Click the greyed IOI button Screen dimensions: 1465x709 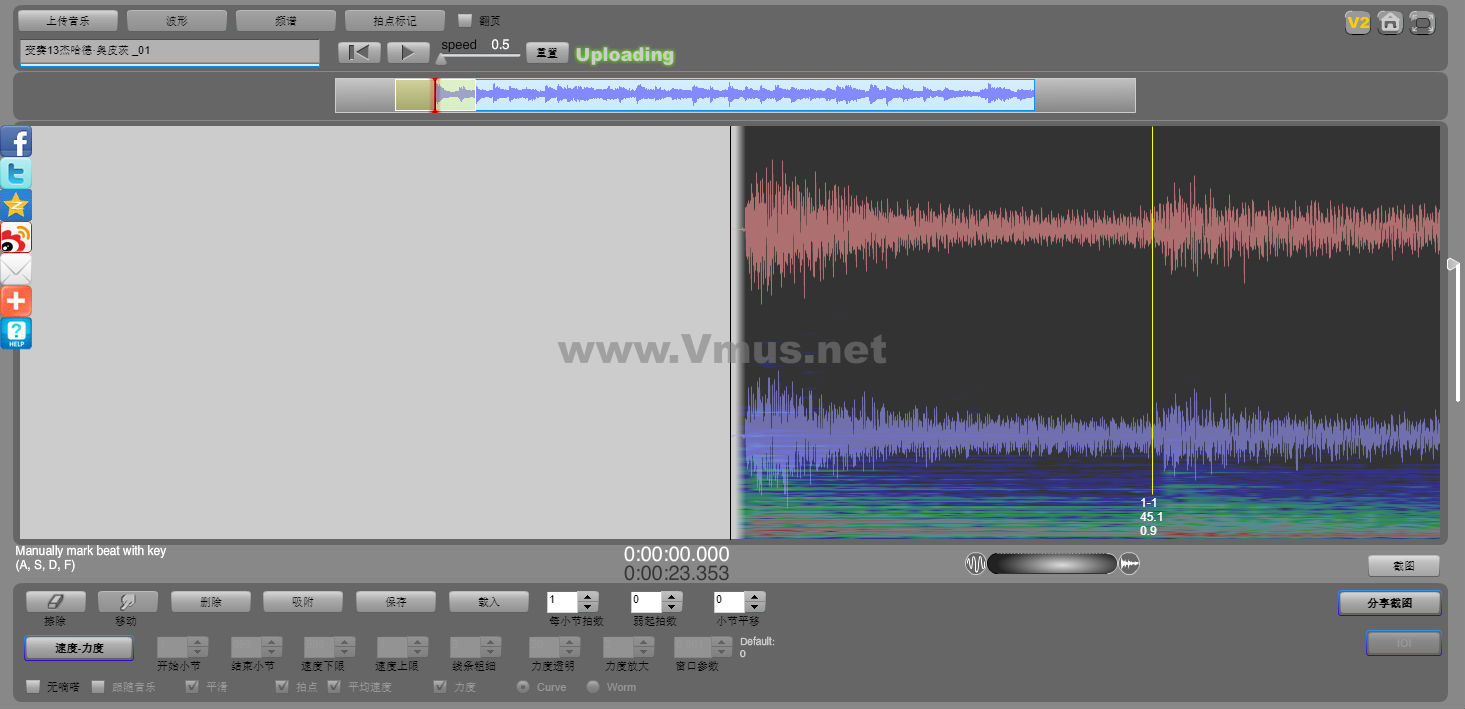pyautogui.click(x=1404, y=643)
